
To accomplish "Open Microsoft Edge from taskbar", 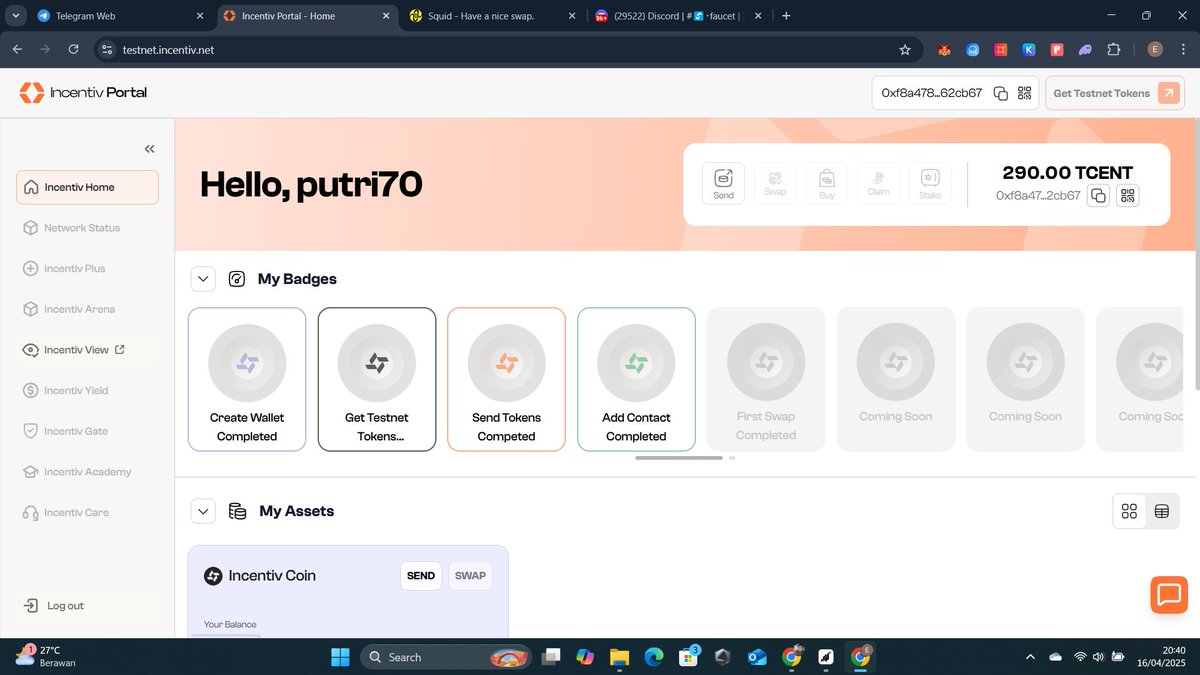I will tap(653, 657).
